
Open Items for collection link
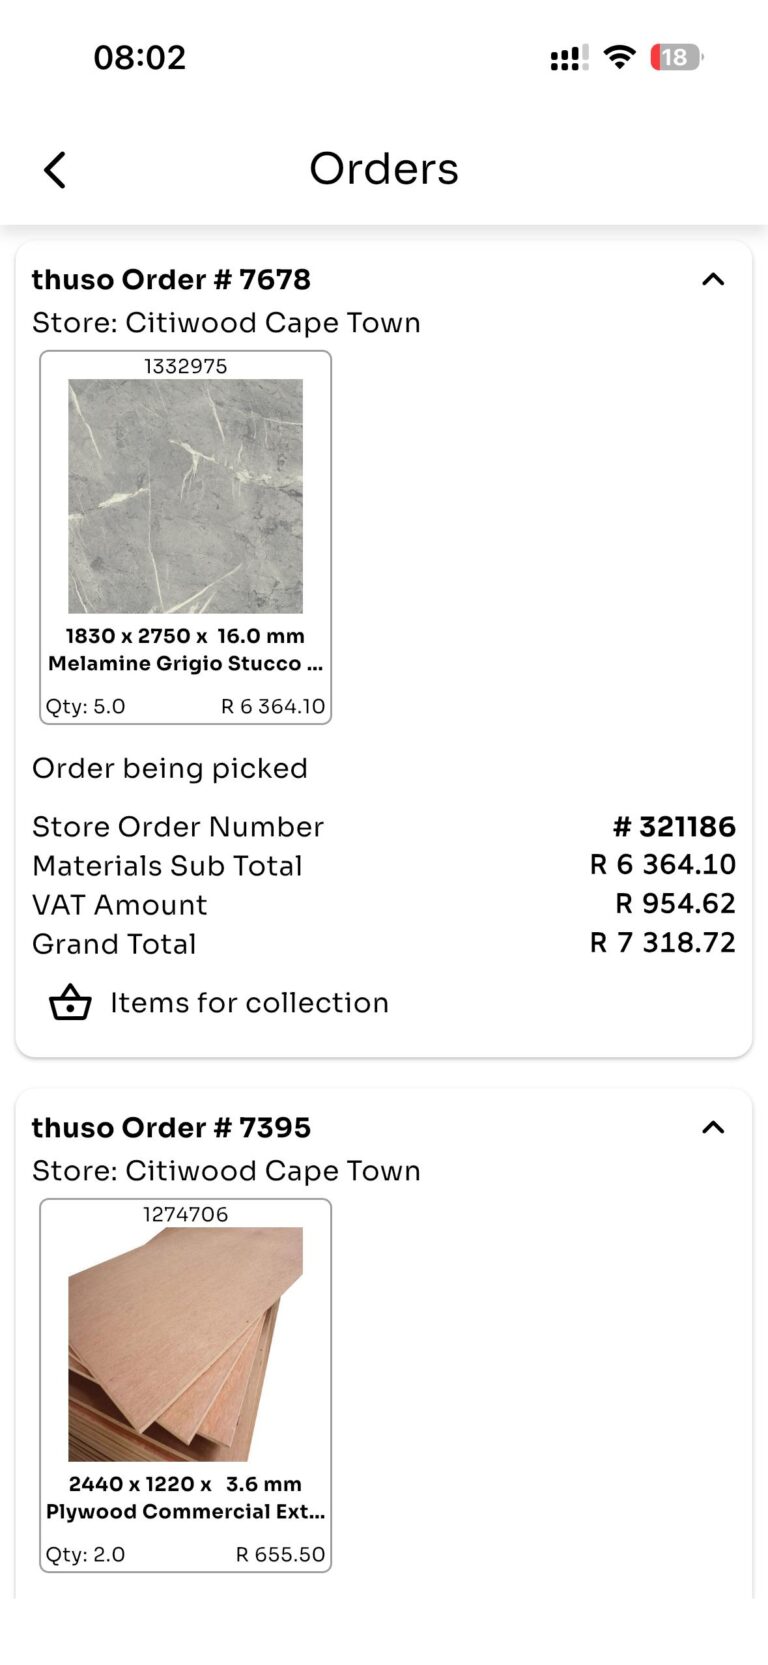pyautogui.click(x=249, y=1003)
